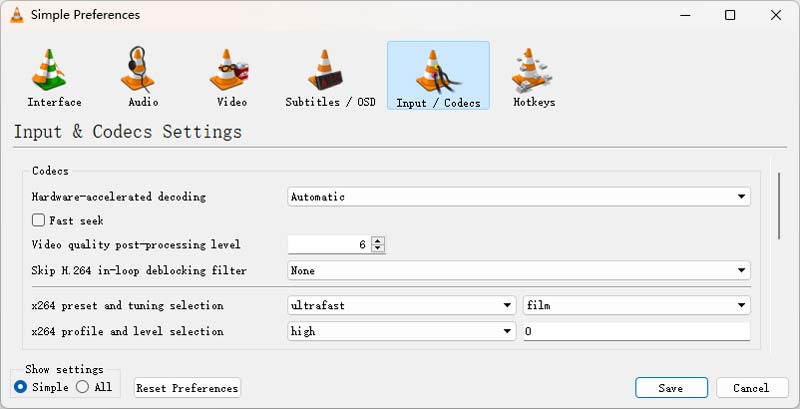Minimize the Simple Preferences window
The width and height of the screenshot is (800, 409).
tap(685, 15)
